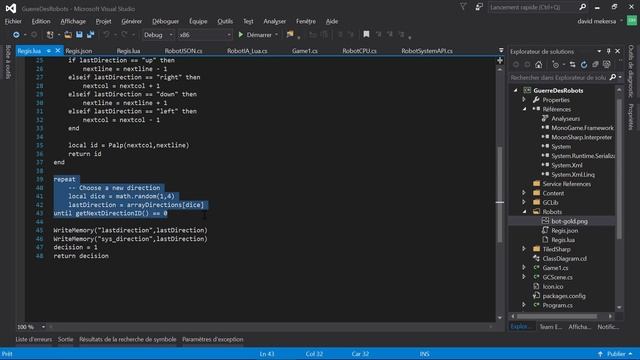Image resolution: width=640 pixels, height=360 pixels.
Task: Click the Home icon in Solution Explorer
Action: [x=539, y=64]
